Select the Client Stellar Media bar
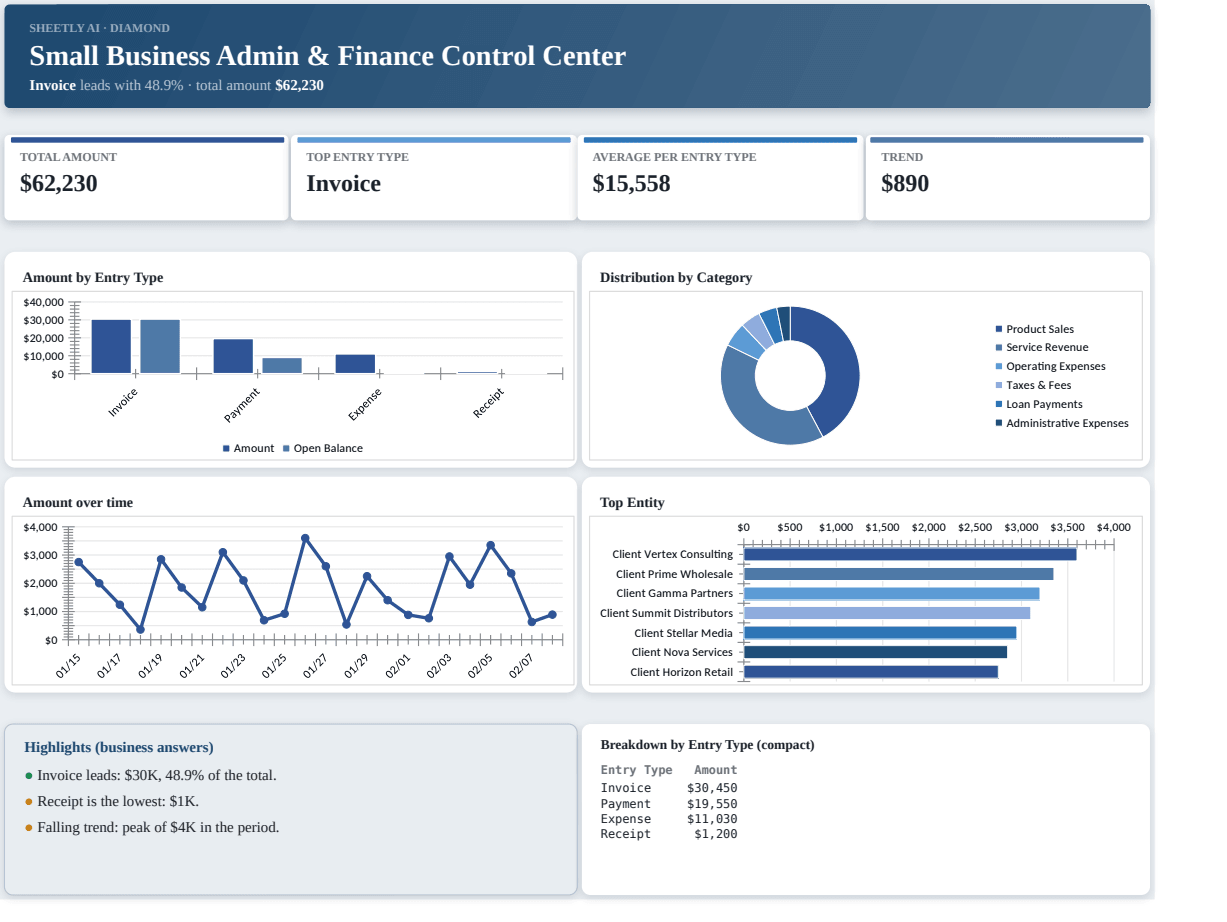Screen dimensions: 1227x922 (880, 633)
